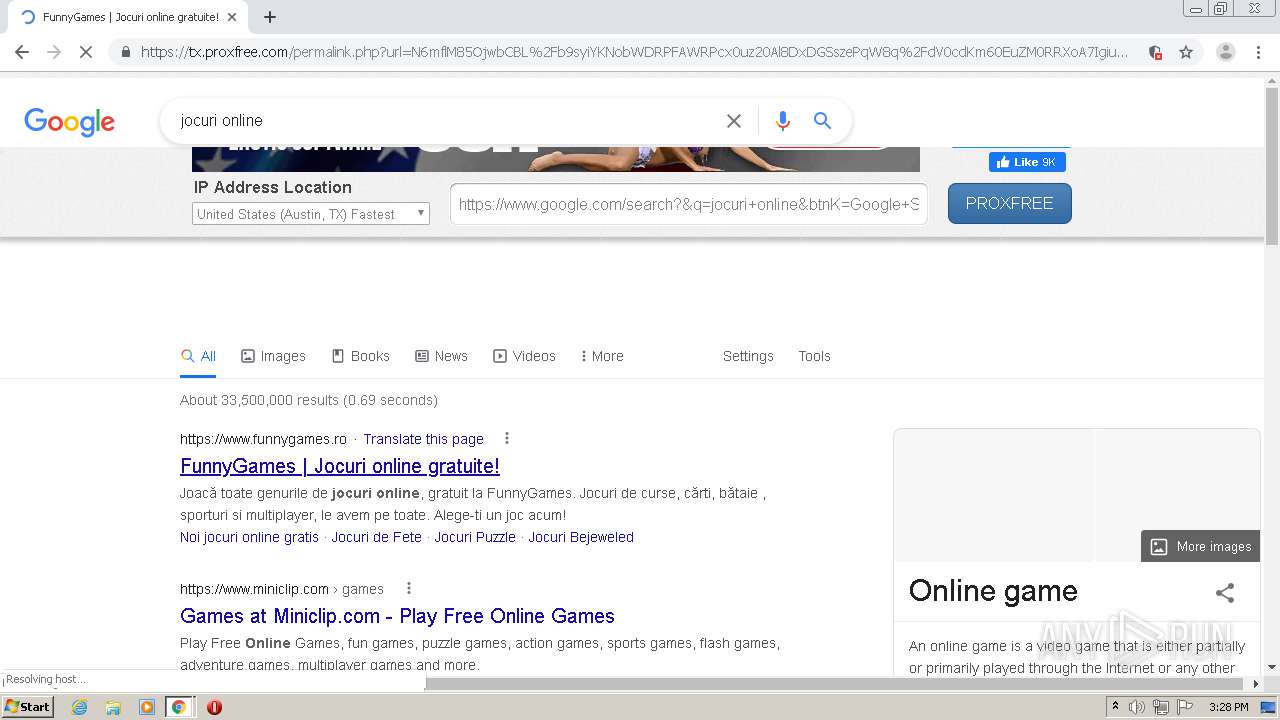Open FunnyGames Jocuri online gratuite result
Screen dimensions: 1280x720
pos(340,466)
